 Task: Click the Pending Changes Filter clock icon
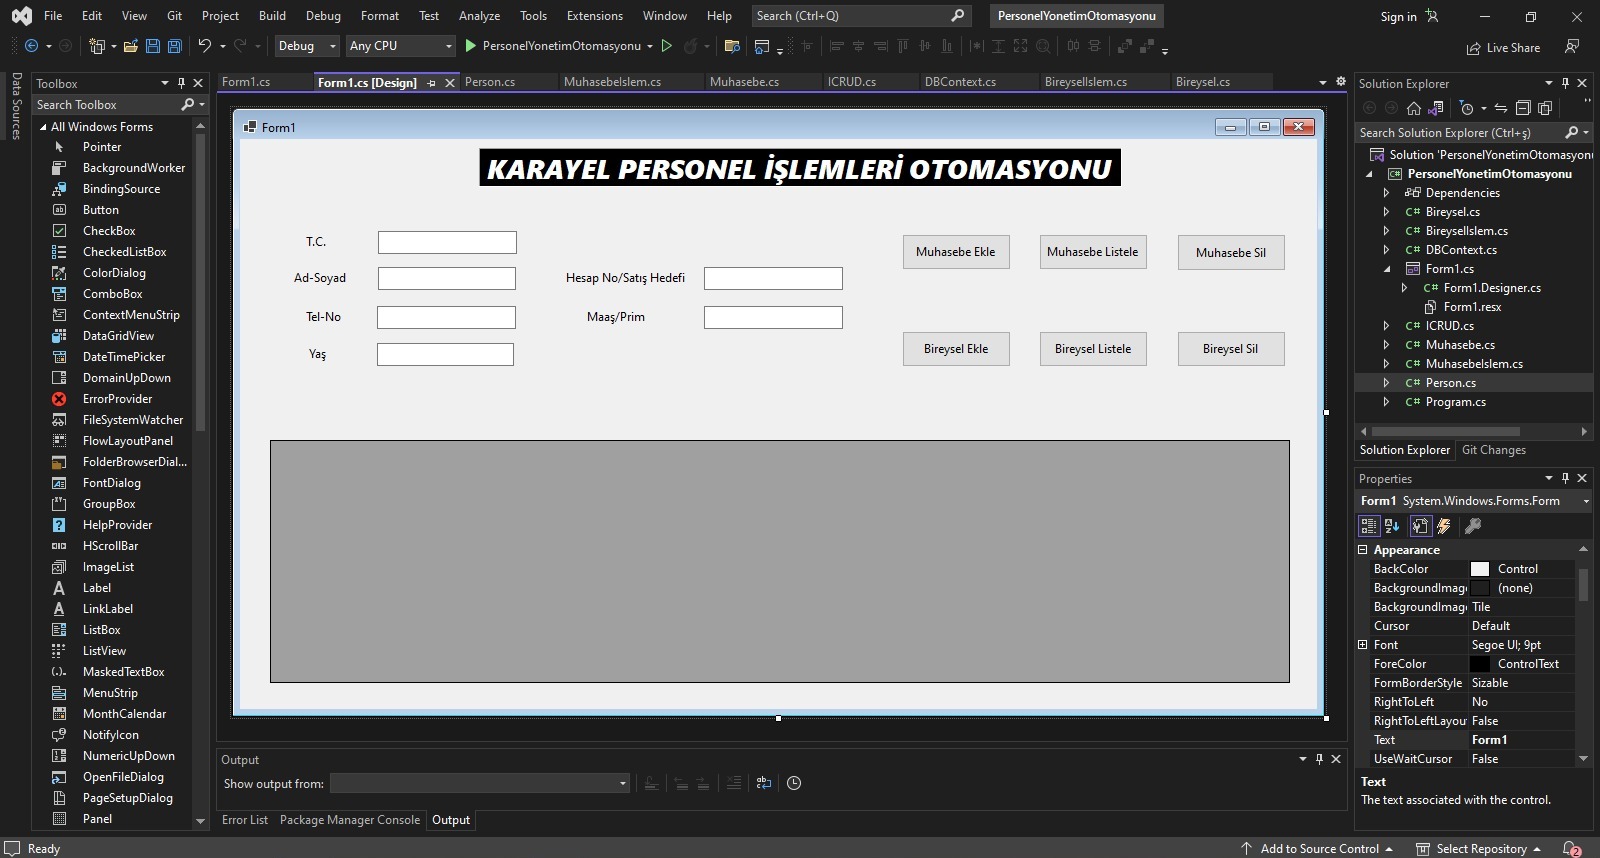[x=1466, y=108]
